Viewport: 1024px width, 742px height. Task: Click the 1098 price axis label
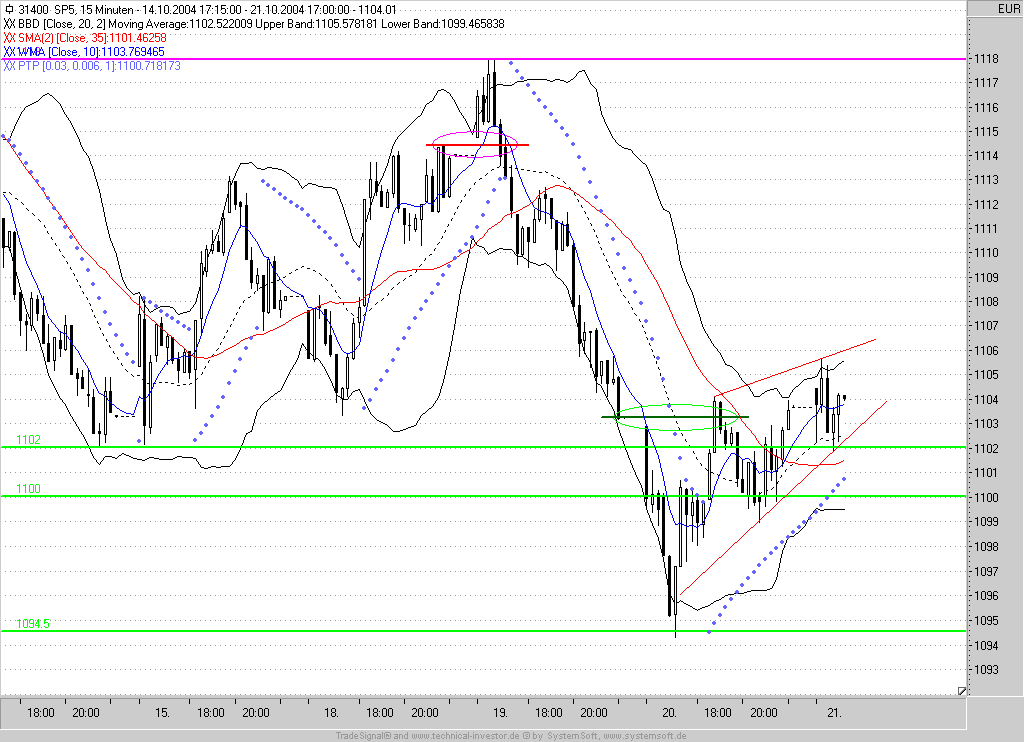point(986,547)
